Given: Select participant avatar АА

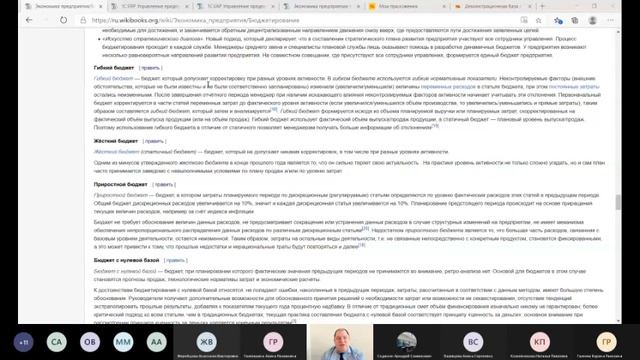Looking at the screenshot, I should point(156,342).
